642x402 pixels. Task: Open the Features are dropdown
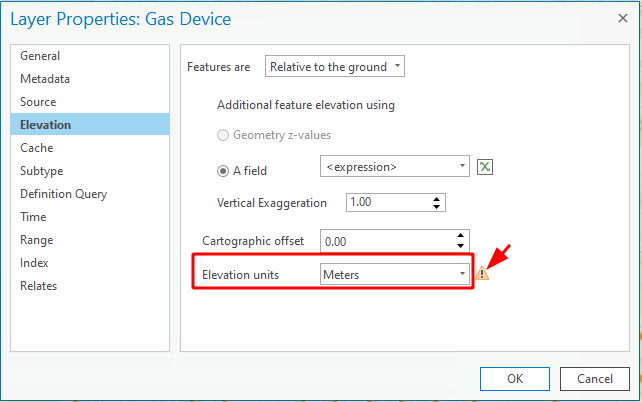[x=335, y=66]
